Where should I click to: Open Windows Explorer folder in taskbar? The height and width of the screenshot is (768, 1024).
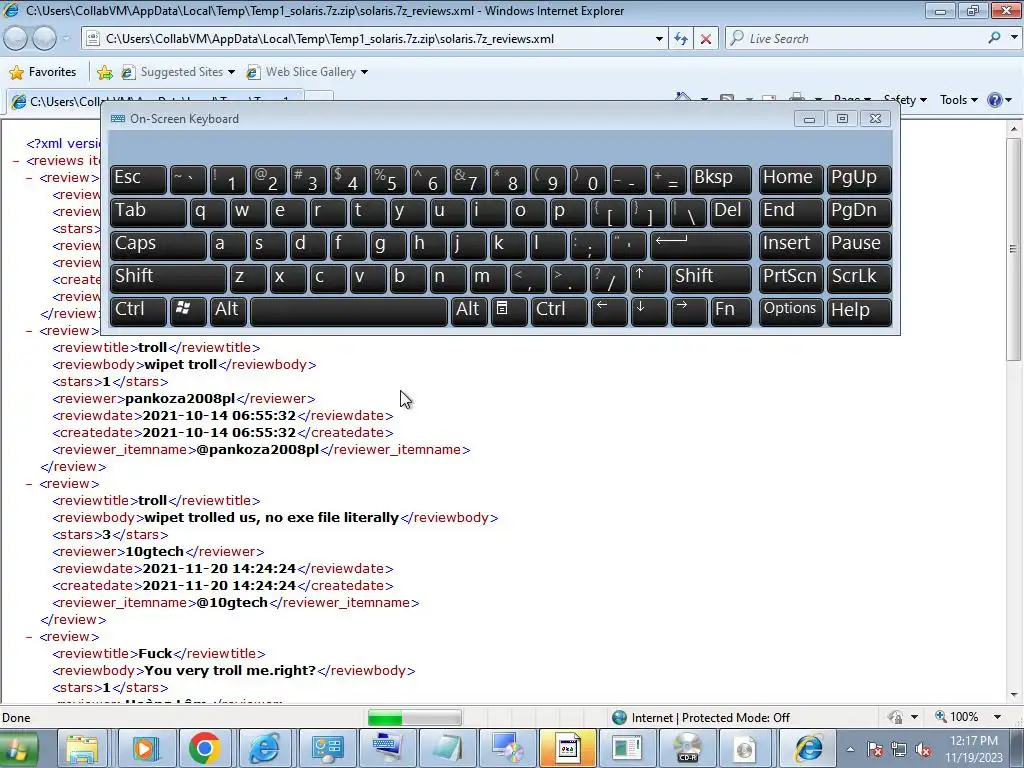(x=83, y=748)
